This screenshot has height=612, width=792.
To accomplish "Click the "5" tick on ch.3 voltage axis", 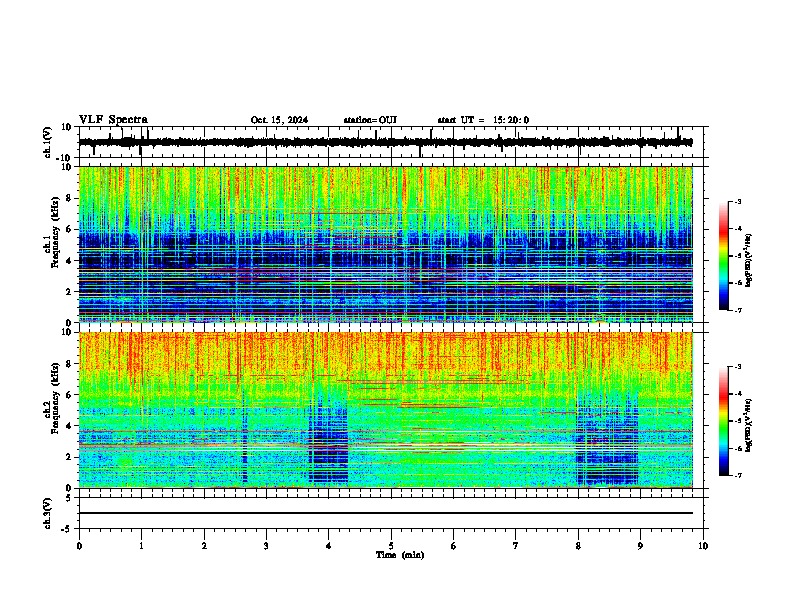I will pos(70,498).
